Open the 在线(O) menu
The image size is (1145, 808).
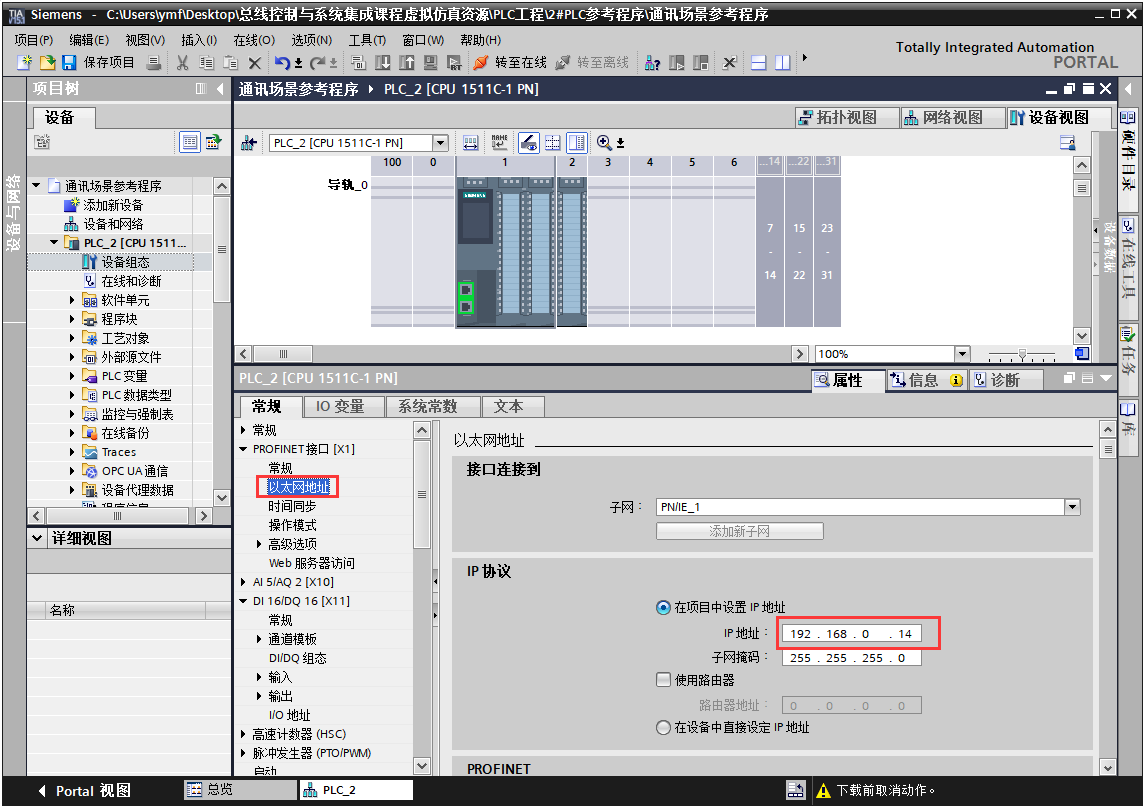tap(254, 40)
